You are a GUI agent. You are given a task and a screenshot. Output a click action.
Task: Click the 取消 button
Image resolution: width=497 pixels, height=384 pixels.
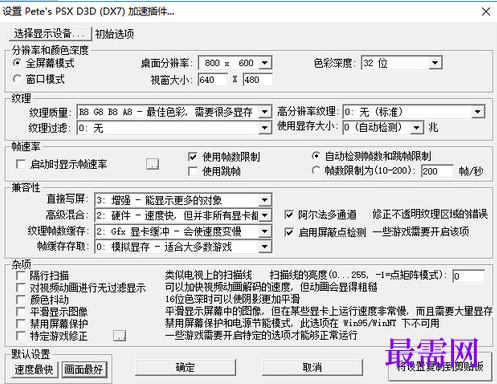(312, 367)
